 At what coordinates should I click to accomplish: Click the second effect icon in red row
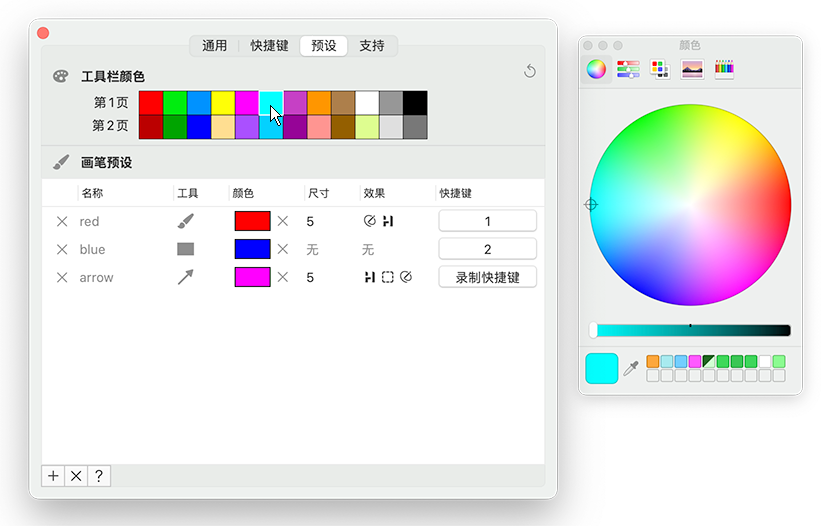coord(388,221)
